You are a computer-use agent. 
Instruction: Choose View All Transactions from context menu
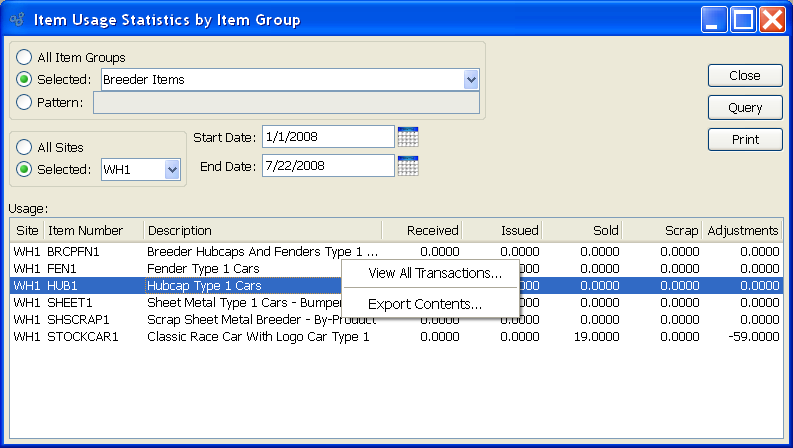click(x=434, y=273)
